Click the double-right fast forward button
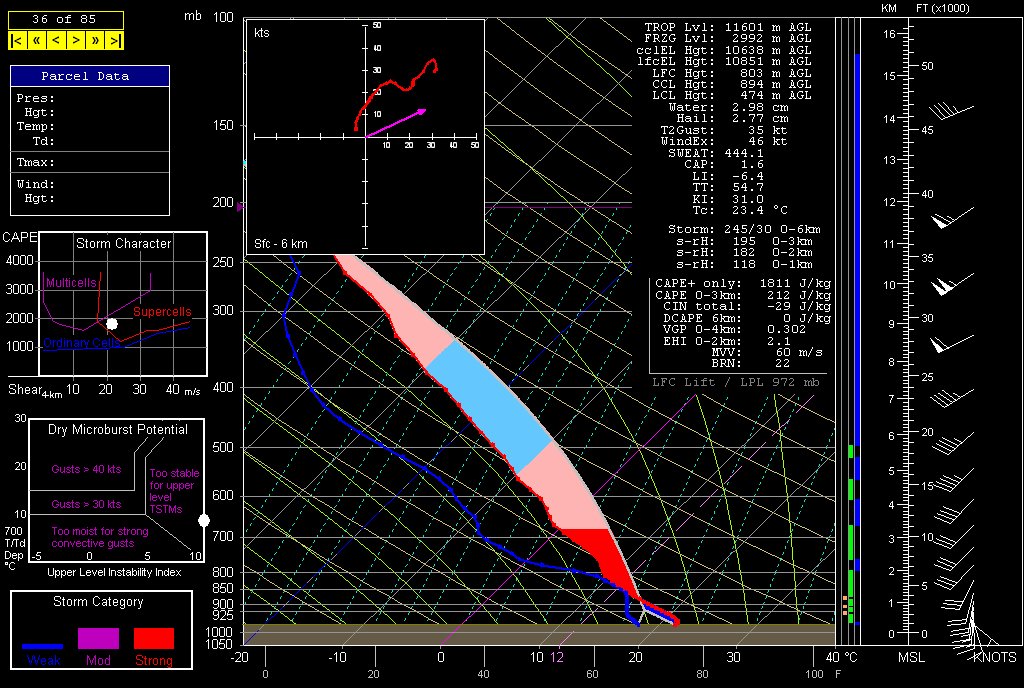This screenshot has height=688, width=1024. 96,40
